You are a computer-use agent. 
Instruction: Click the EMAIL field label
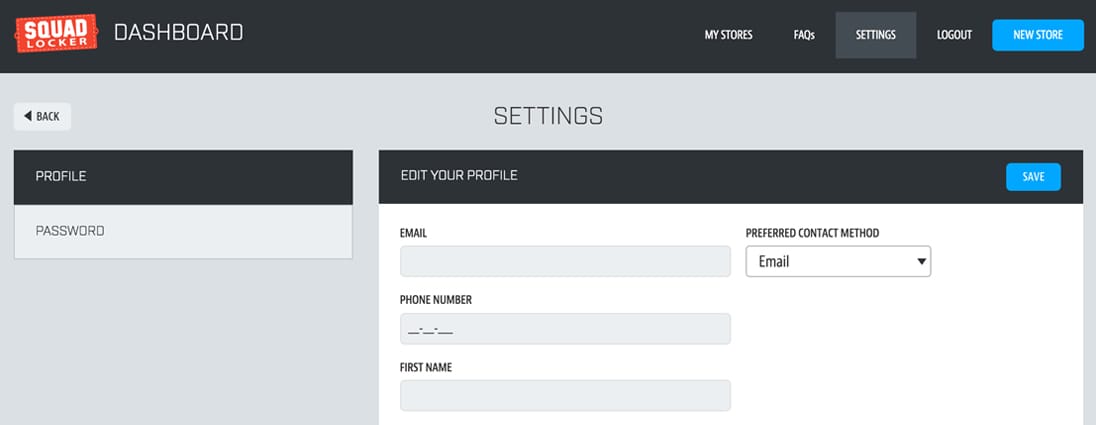(x=413, y=233)
